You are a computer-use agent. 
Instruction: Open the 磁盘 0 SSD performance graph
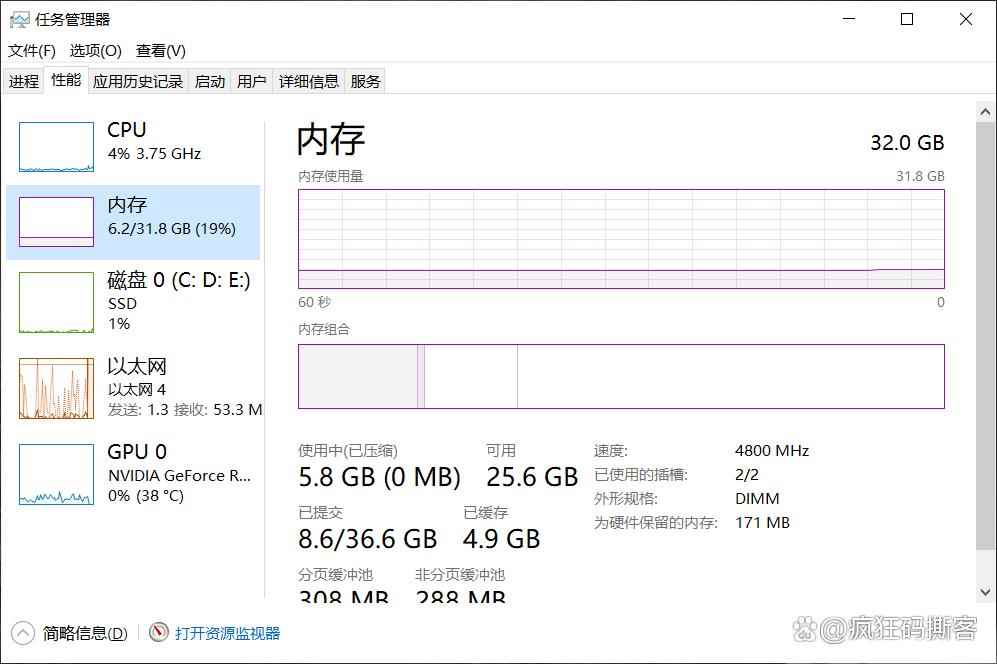(56, 302)
